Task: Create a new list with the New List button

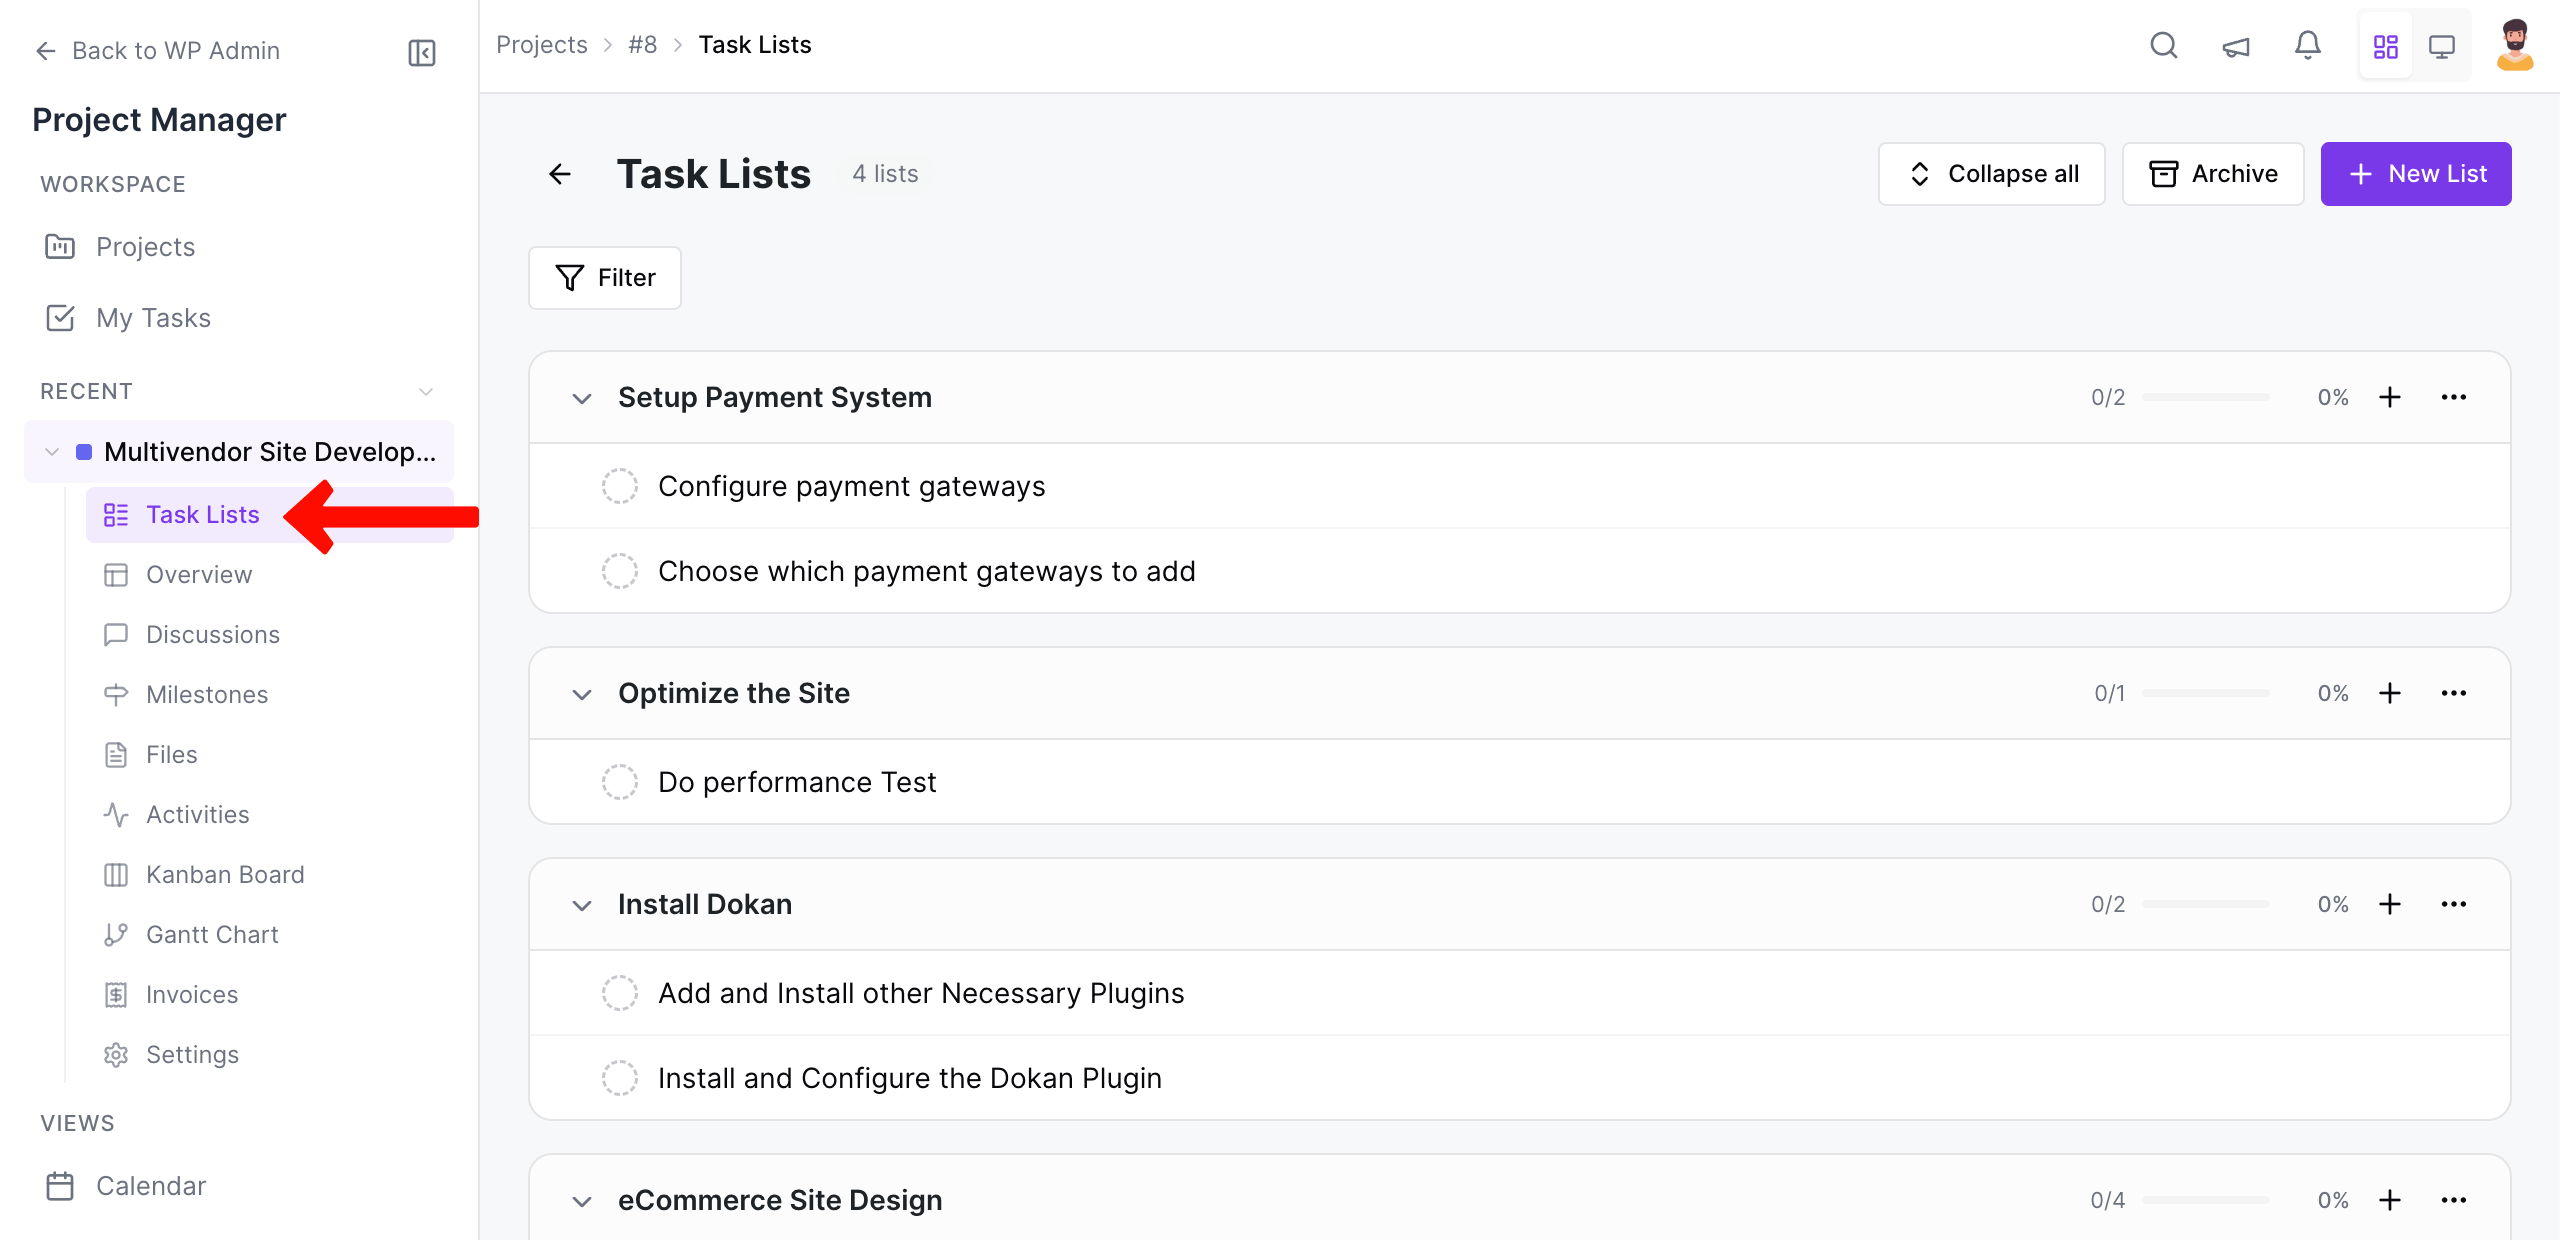Action: coord(2416,173)
